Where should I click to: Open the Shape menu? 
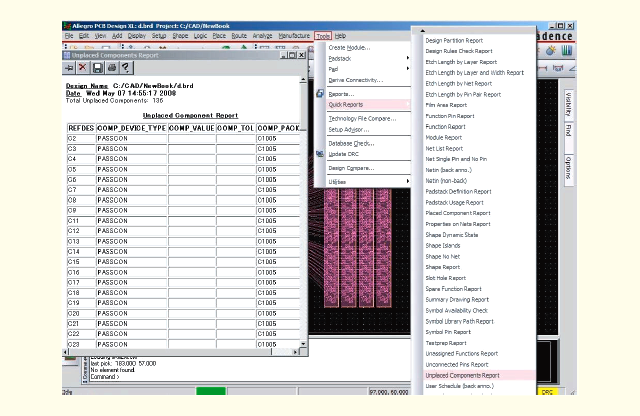pyautogui.click(x=180, y=36)
